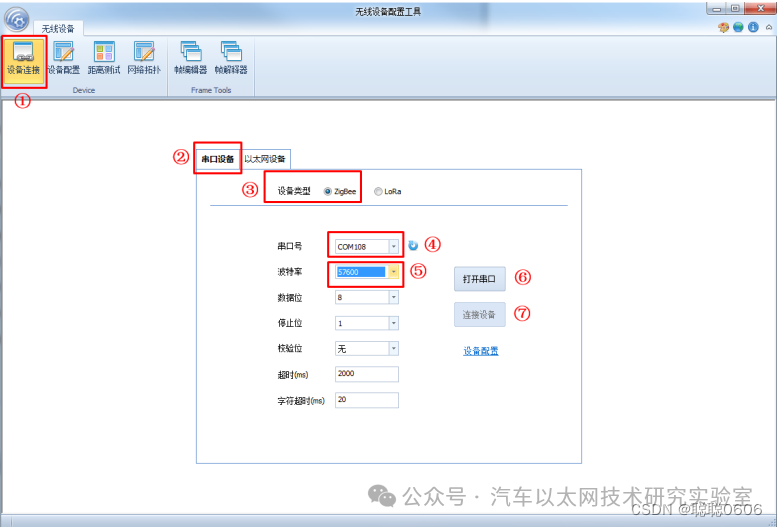Open the 设备连接 device connection tool
This screenshot has height=527, width=777.
23,59
